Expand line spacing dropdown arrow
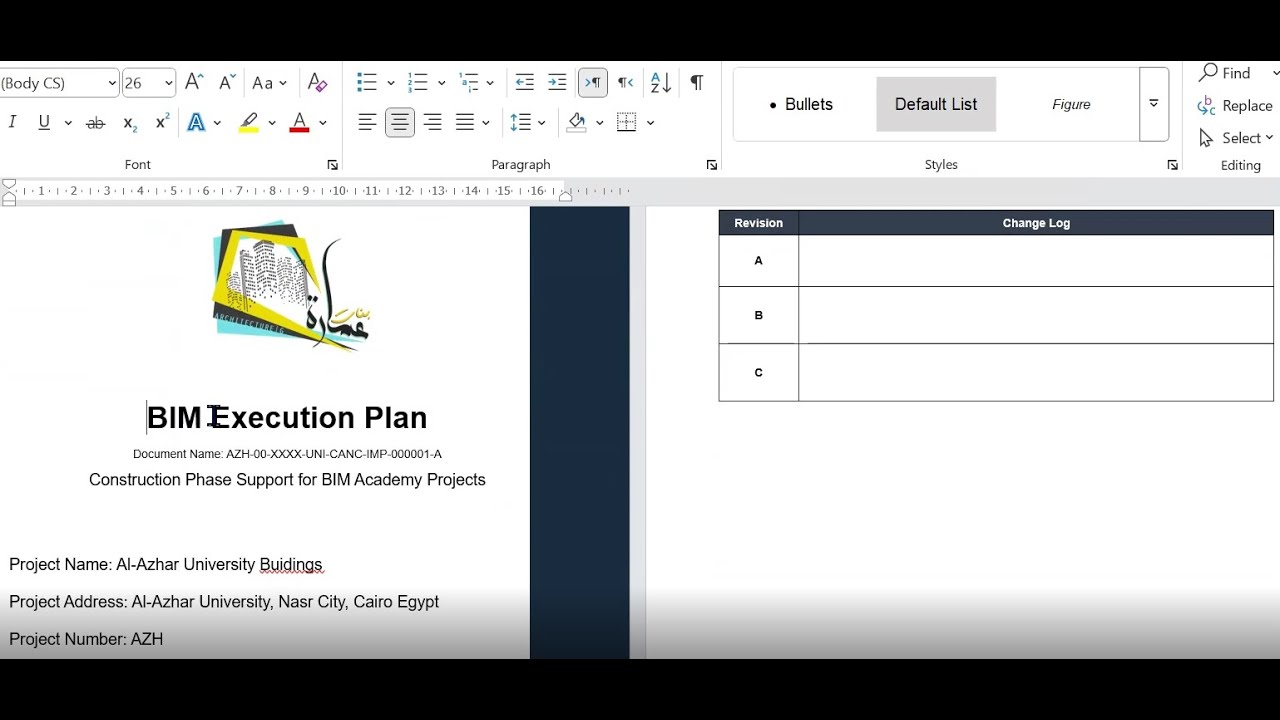1280x720 pixels. (x=542, y=123)
